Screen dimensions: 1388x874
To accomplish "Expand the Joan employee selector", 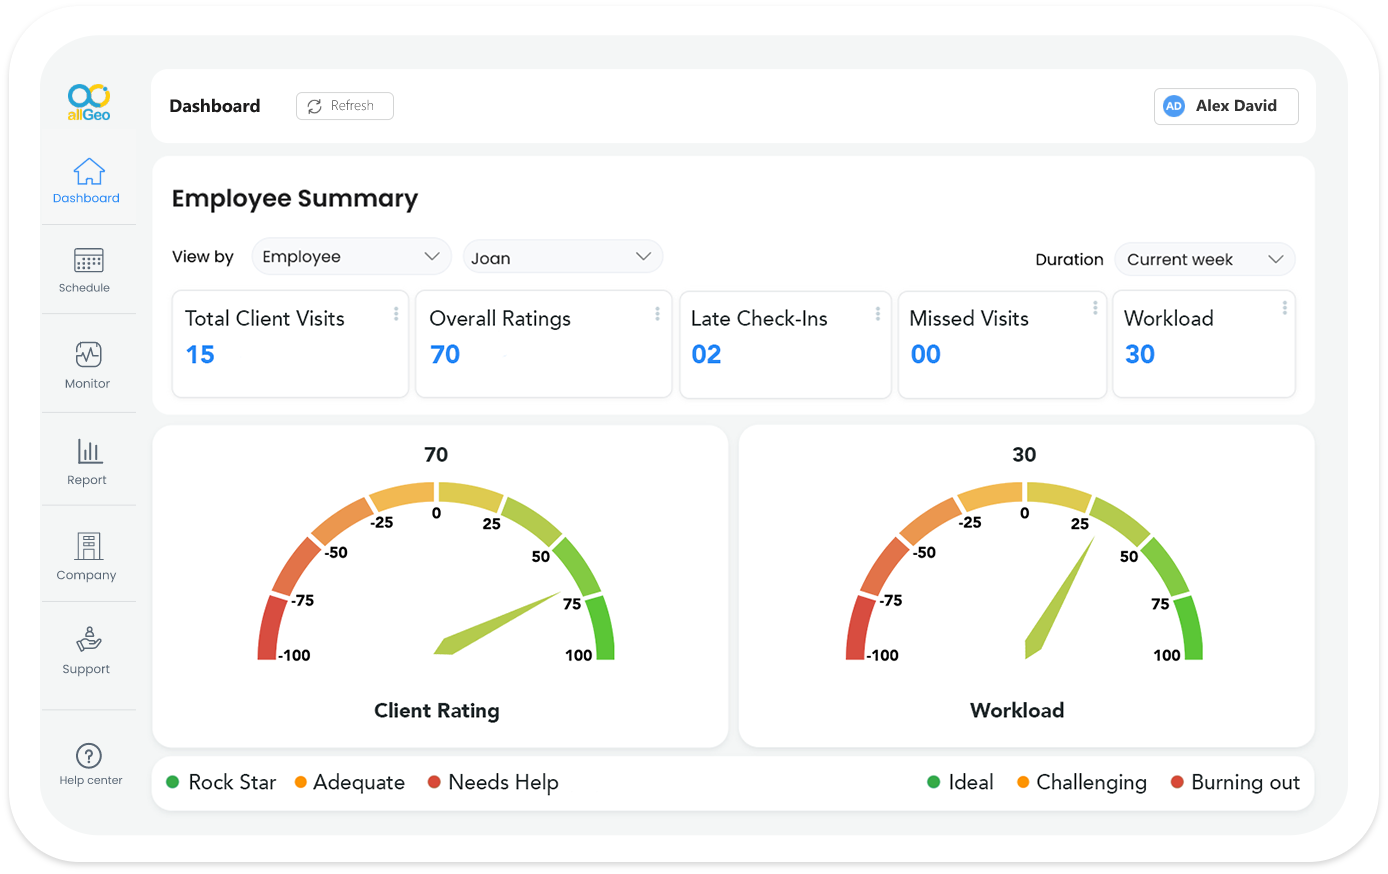I will 563,256.
